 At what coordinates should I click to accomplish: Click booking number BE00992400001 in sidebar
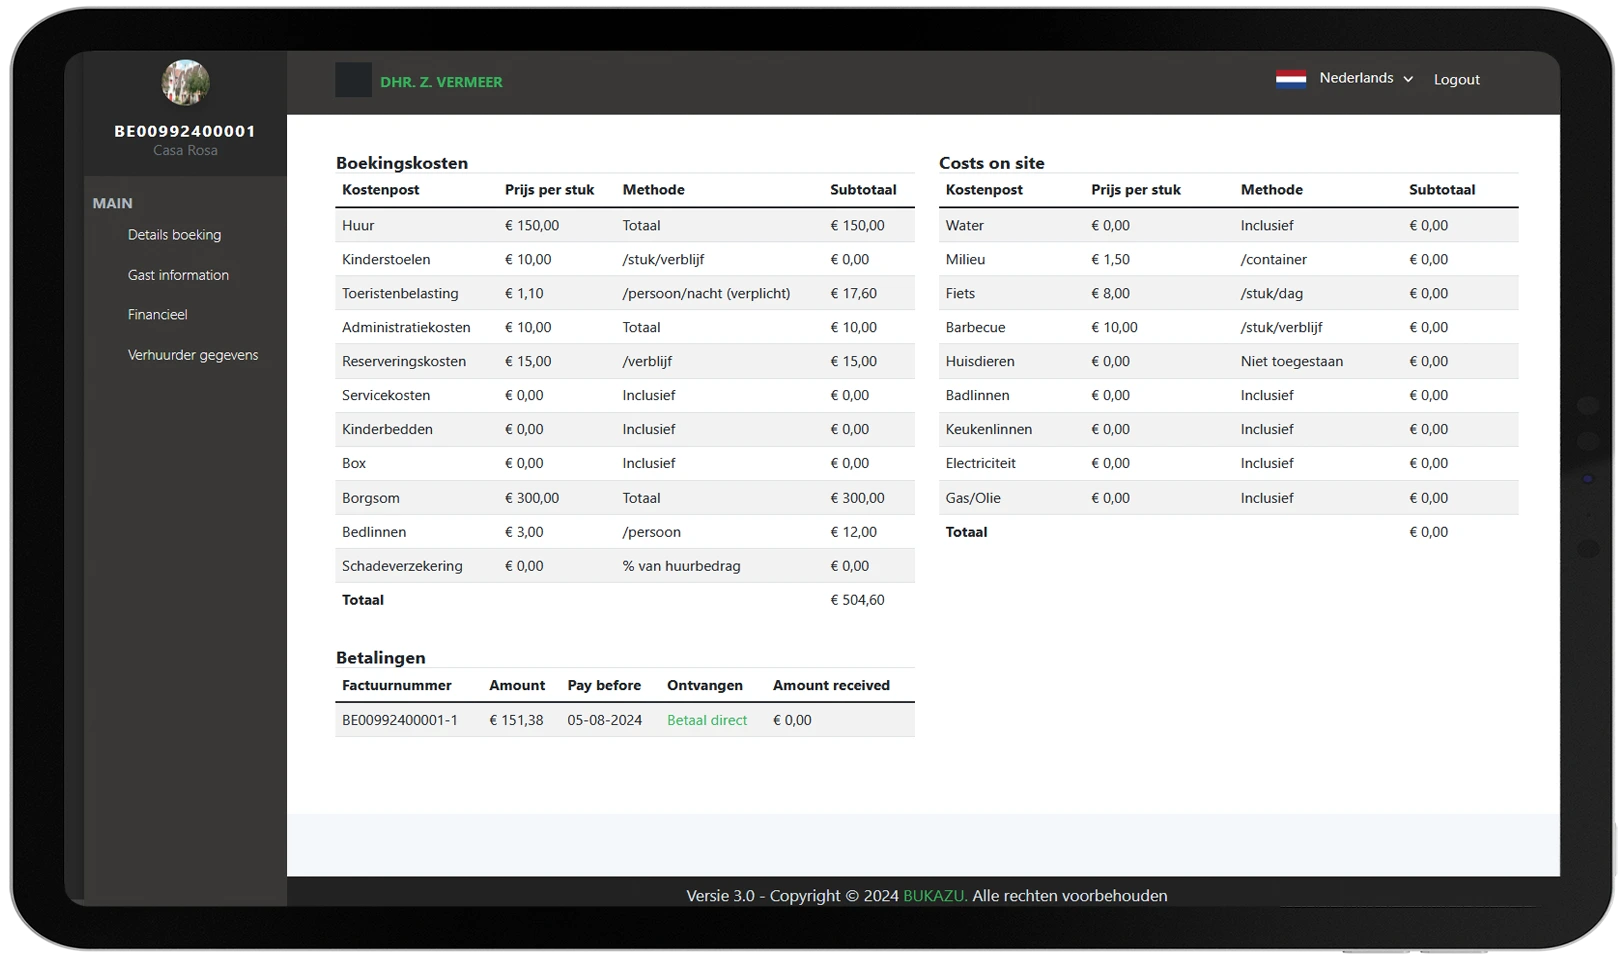185,131
